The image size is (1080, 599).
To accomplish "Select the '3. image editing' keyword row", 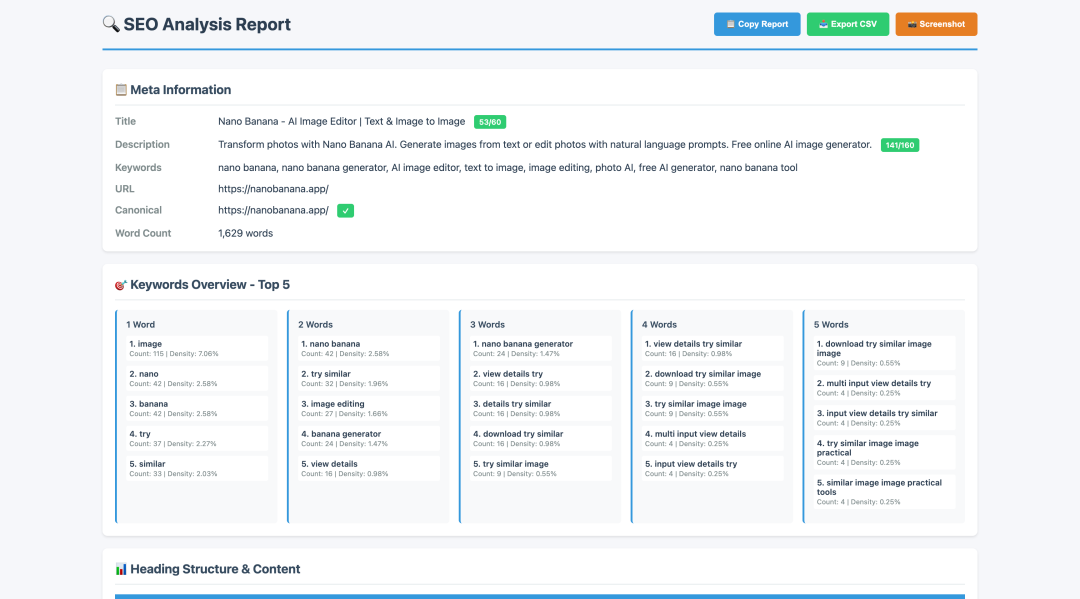I will coord(368,408).
